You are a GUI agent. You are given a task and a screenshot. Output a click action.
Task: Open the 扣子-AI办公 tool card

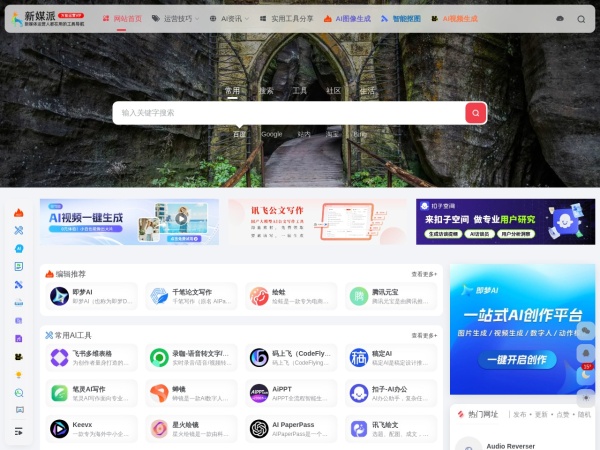tap(391, 393)
